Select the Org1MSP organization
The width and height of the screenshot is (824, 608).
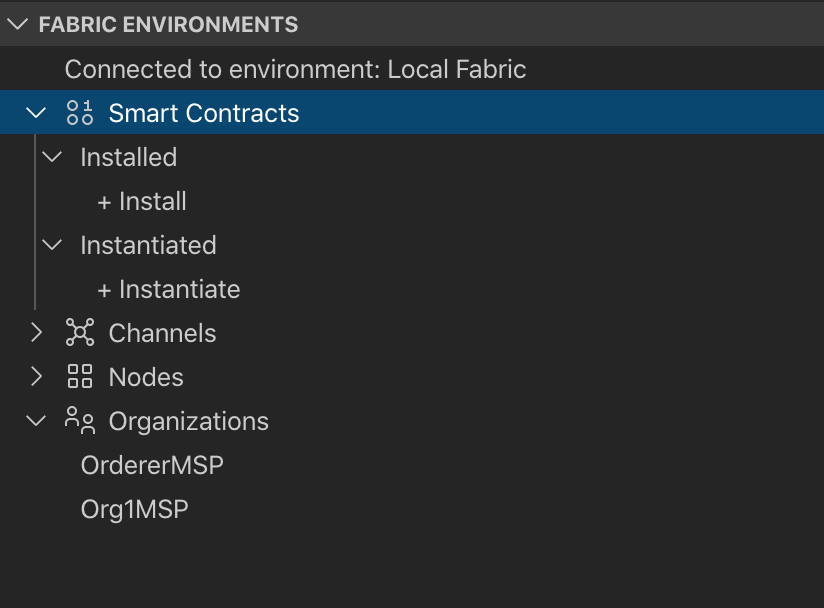(135, 510)
